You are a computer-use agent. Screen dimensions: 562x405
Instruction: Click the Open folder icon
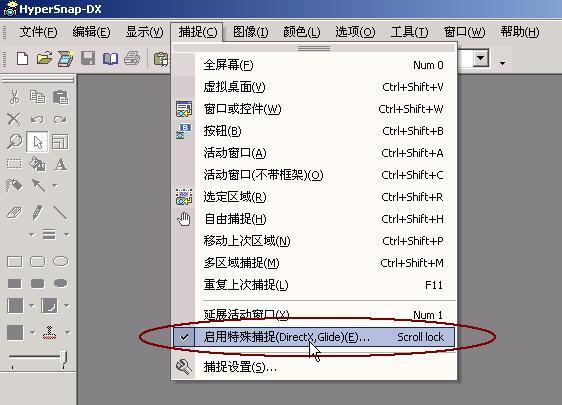click(x=44, y=58)
